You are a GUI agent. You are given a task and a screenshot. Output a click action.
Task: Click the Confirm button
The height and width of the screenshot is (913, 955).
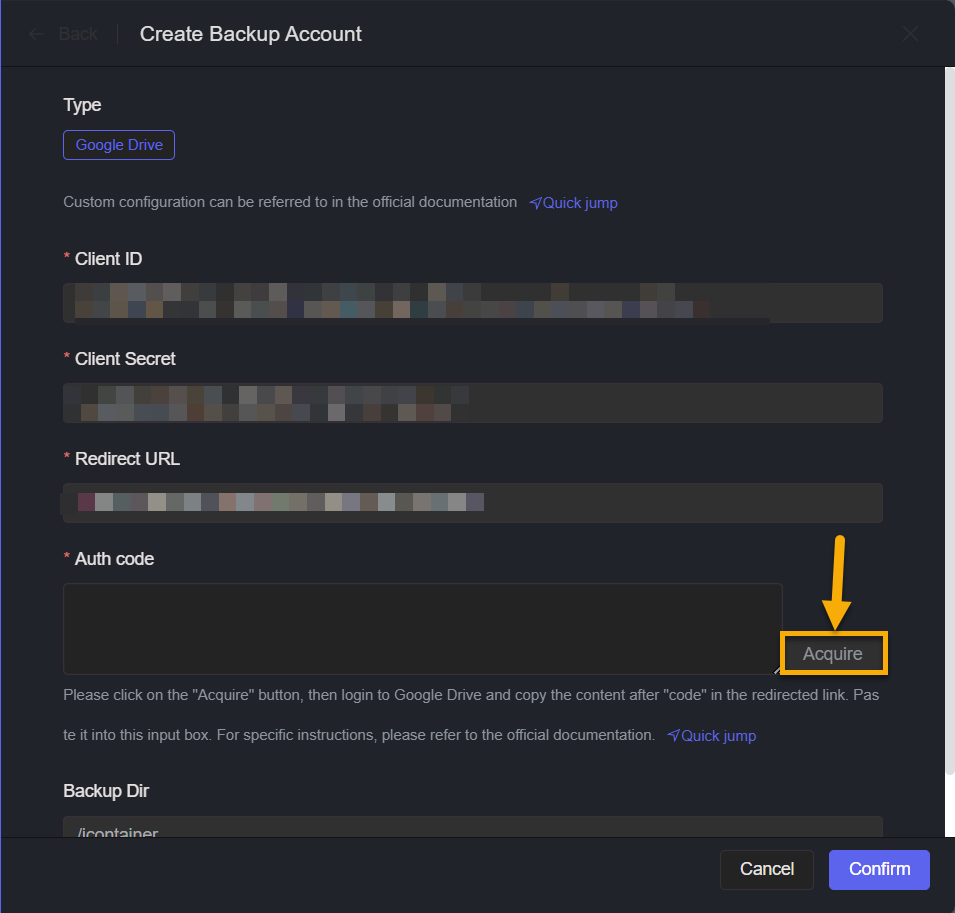879,869
